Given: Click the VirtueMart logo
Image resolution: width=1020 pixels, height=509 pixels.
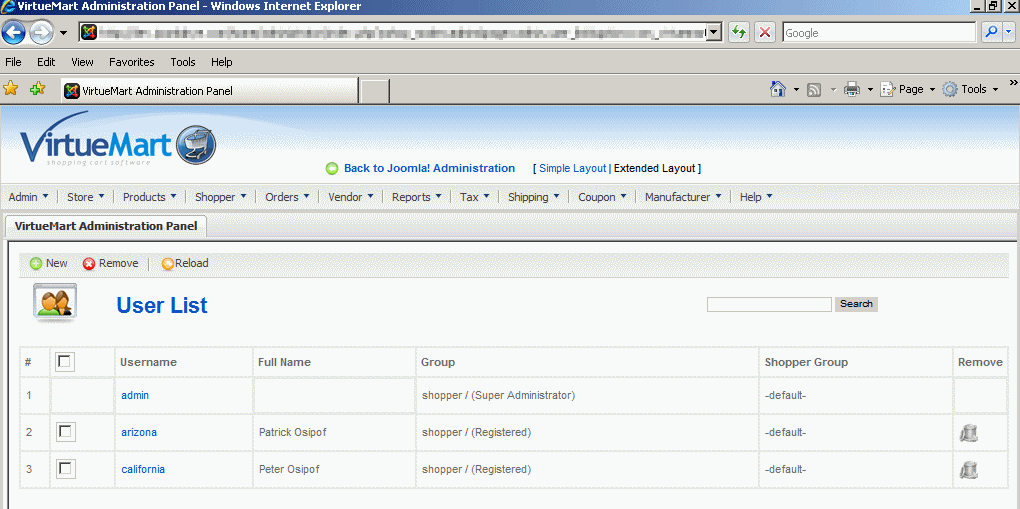Looking at the screenshot, I should tap(118, 139).
